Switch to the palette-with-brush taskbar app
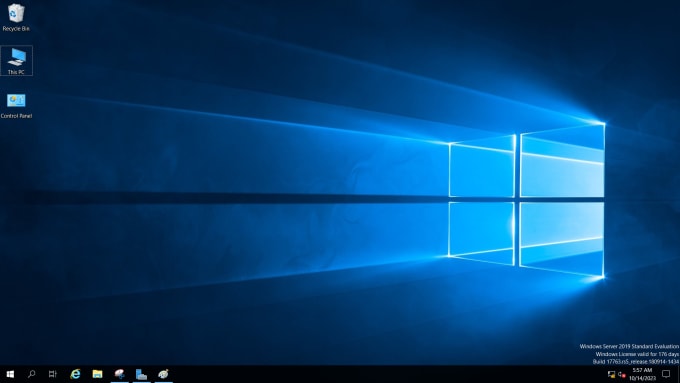680x383 pixels. (x=163, y=374)
